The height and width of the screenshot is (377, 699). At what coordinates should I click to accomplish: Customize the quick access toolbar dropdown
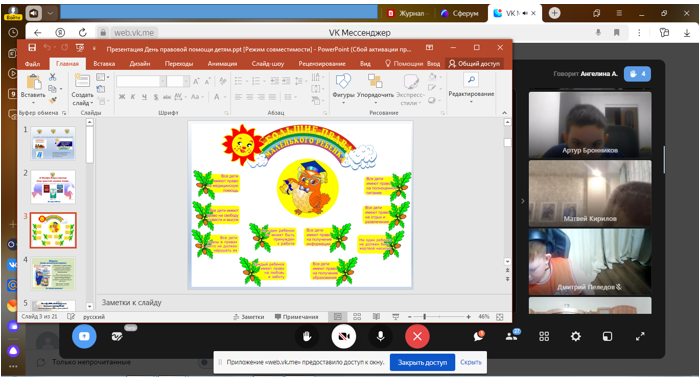[x=94, y=48]
